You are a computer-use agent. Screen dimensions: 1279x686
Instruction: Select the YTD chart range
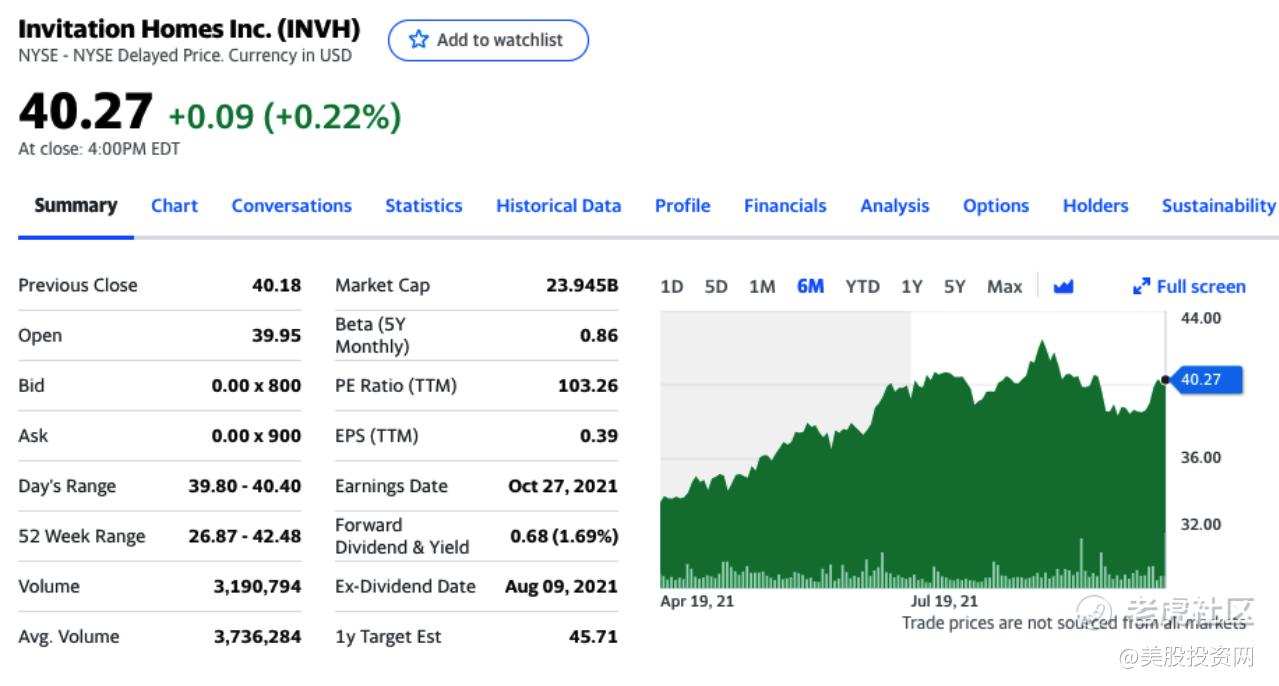tap(862, 287)
